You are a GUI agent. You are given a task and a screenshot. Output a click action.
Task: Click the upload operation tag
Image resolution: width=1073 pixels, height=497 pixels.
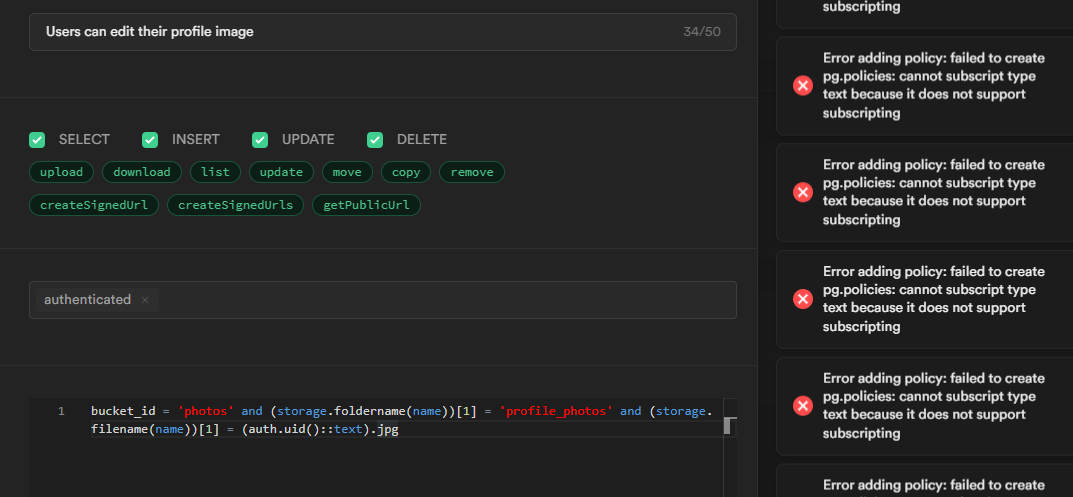pyautogui.click(x=61, y=172)
